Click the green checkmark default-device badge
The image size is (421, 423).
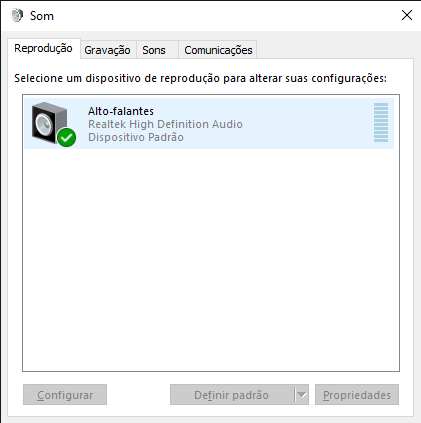(x=67, y=137)
